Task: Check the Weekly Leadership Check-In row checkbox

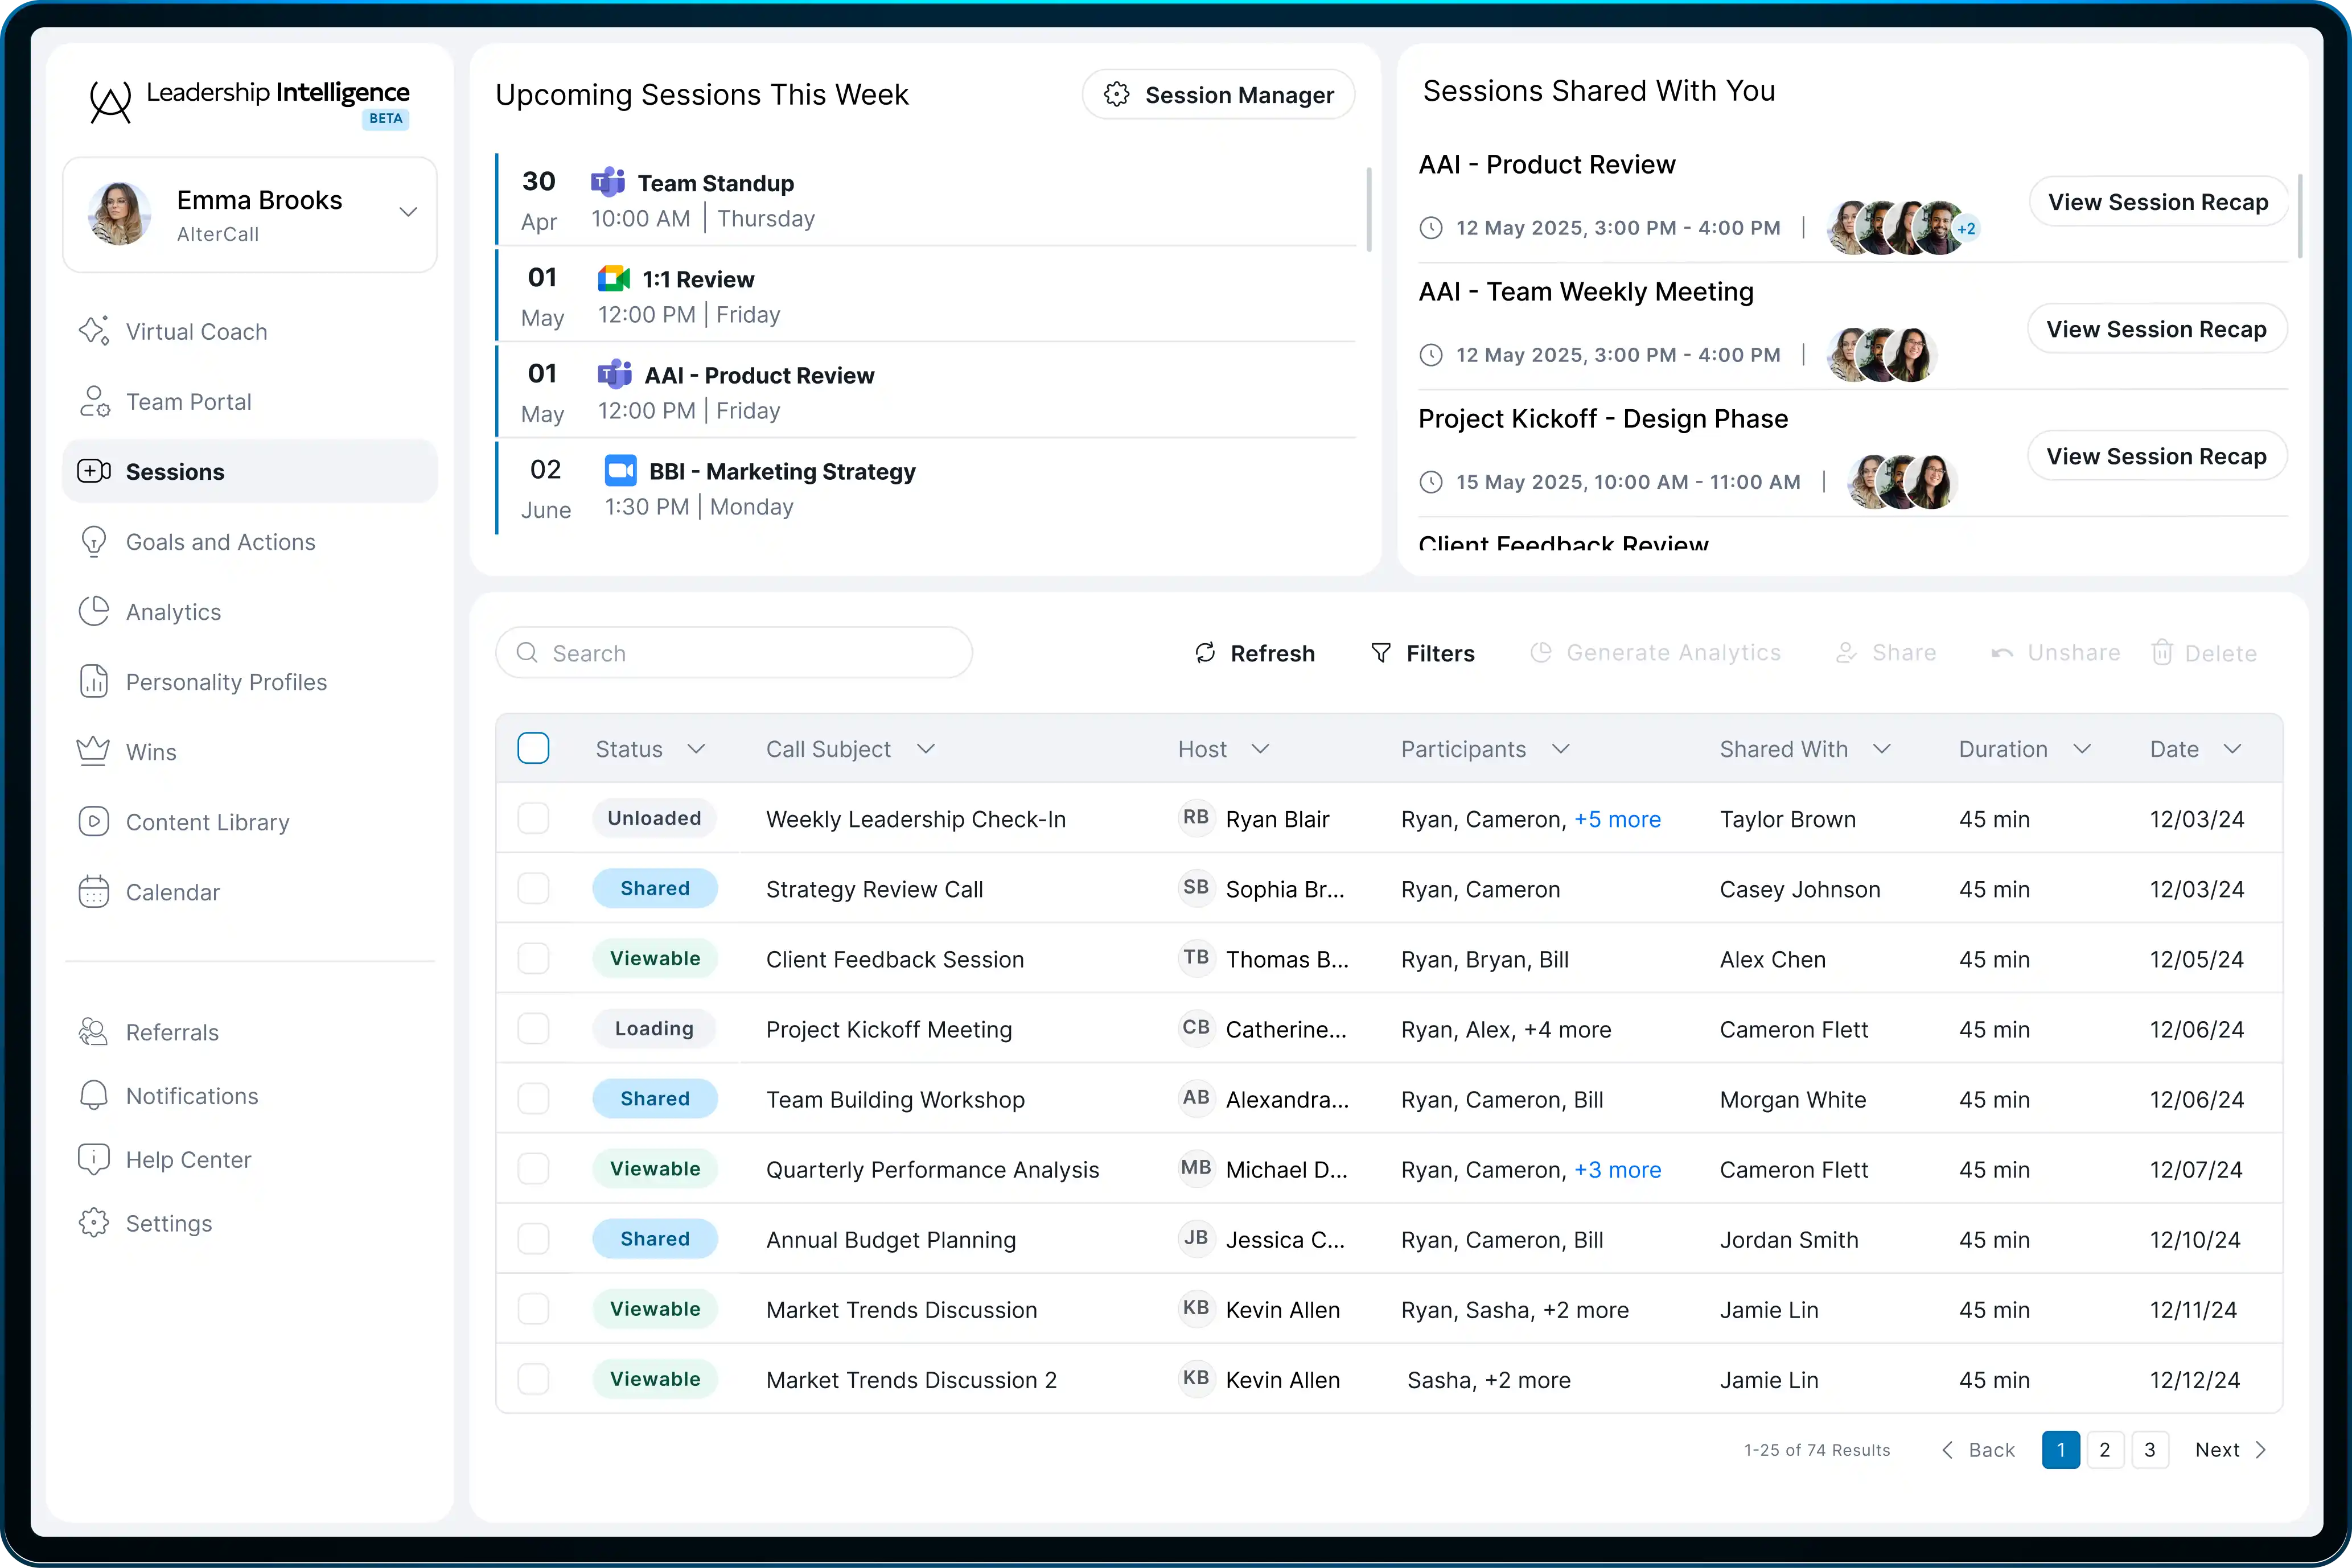Action: 534,819
